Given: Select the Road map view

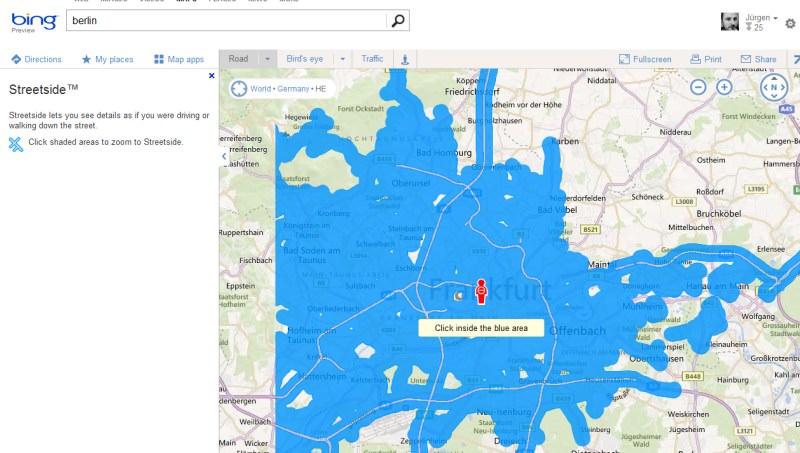Looking at the screenshot, I should (x=238, y=59).
